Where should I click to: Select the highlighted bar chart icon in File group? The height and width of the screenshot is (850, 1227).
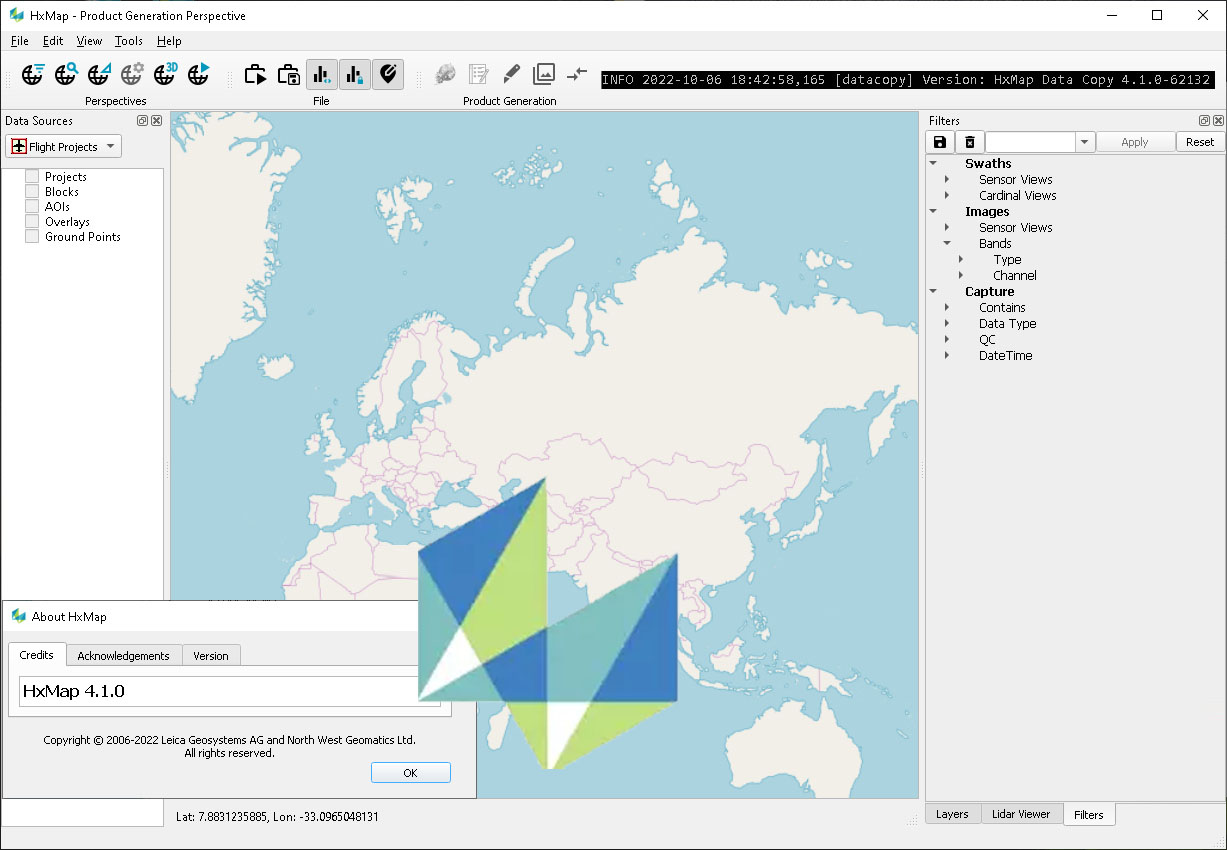(x=321, y=74)
